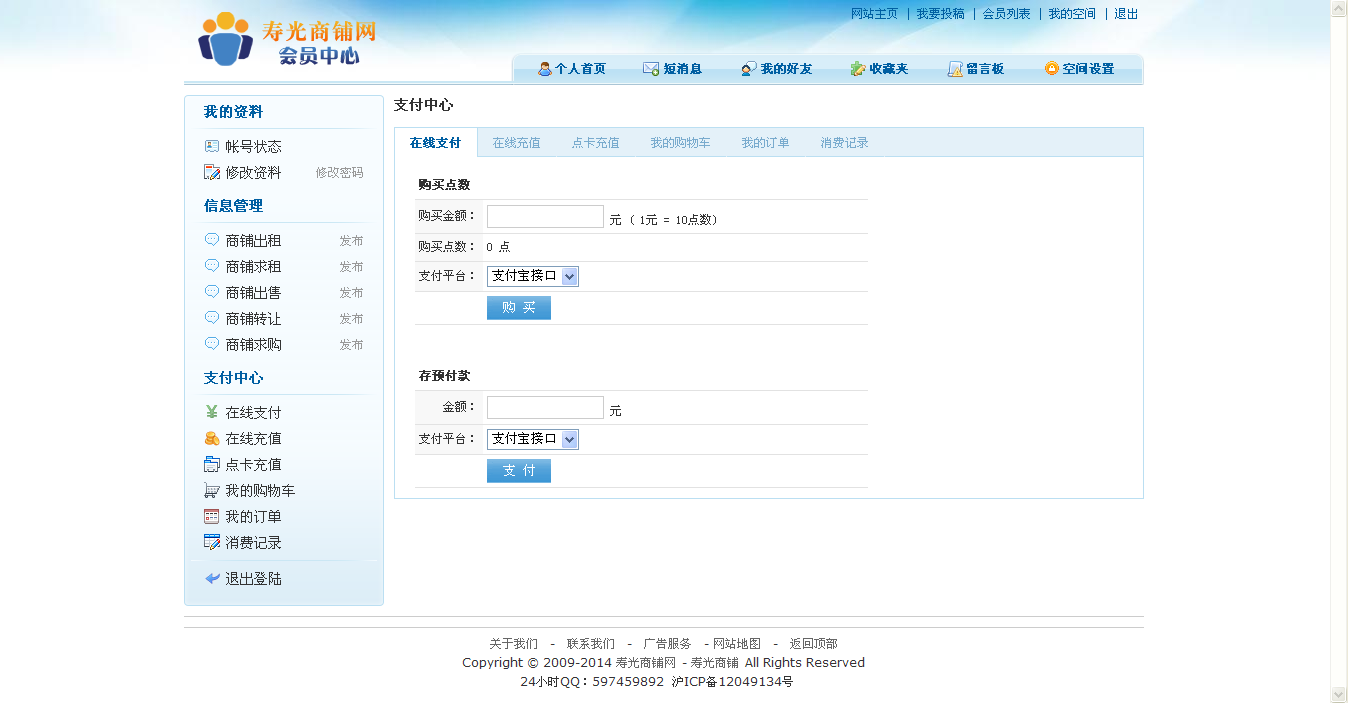The height and width of the screenshot is (703, 1349).
Task: Open the 修改密码 link in sidebar
Action: tap(339, 173)
